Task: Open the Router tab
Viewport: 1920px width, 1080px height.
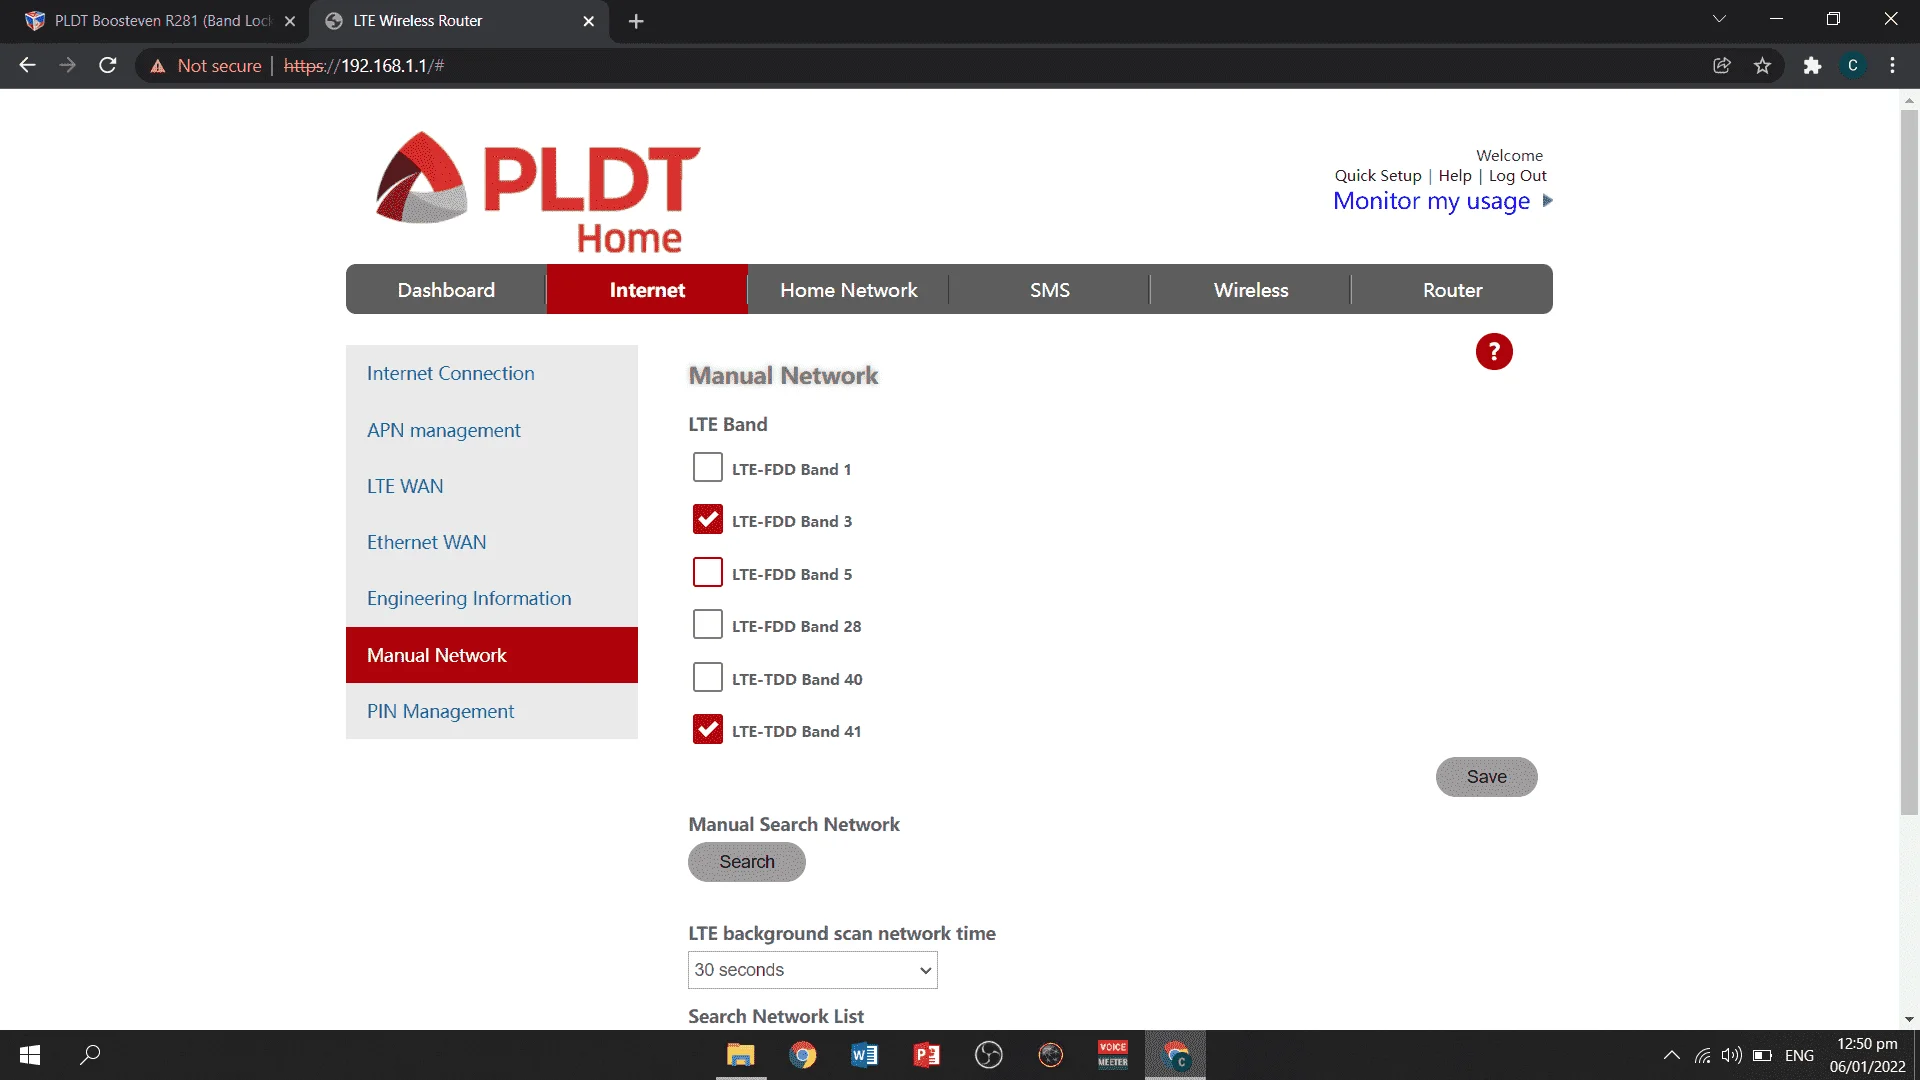Action: (x=1452, y=290)
